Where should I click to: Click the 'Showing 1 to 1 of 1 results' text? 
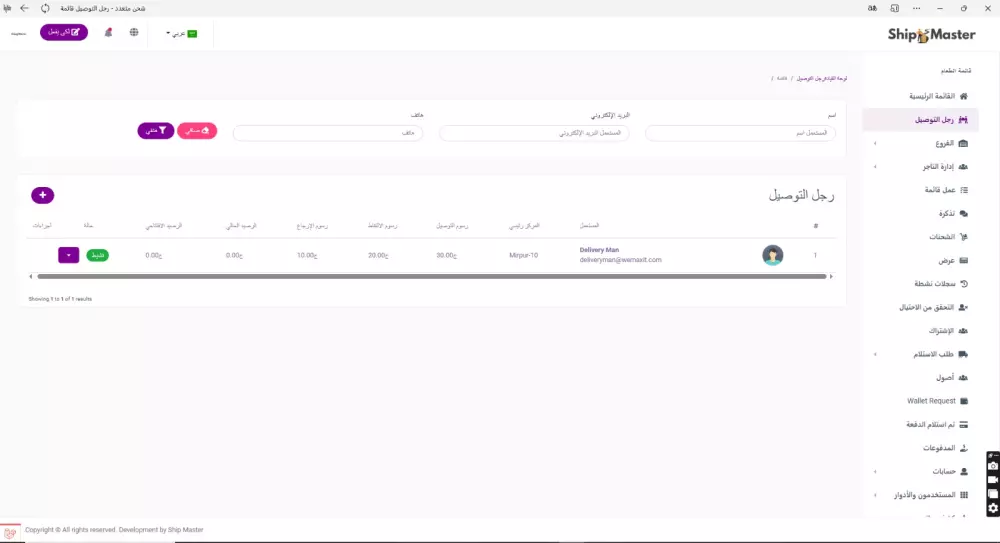(x=60, y=299)
